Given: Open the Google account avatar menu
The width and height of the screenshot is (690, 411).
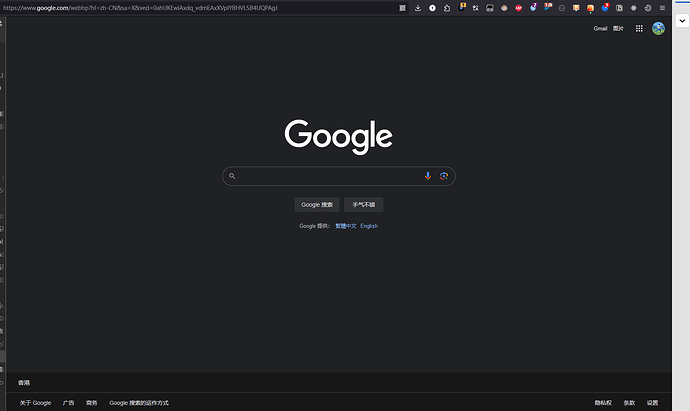Looking at the screenshot, I should click(658, 28).
